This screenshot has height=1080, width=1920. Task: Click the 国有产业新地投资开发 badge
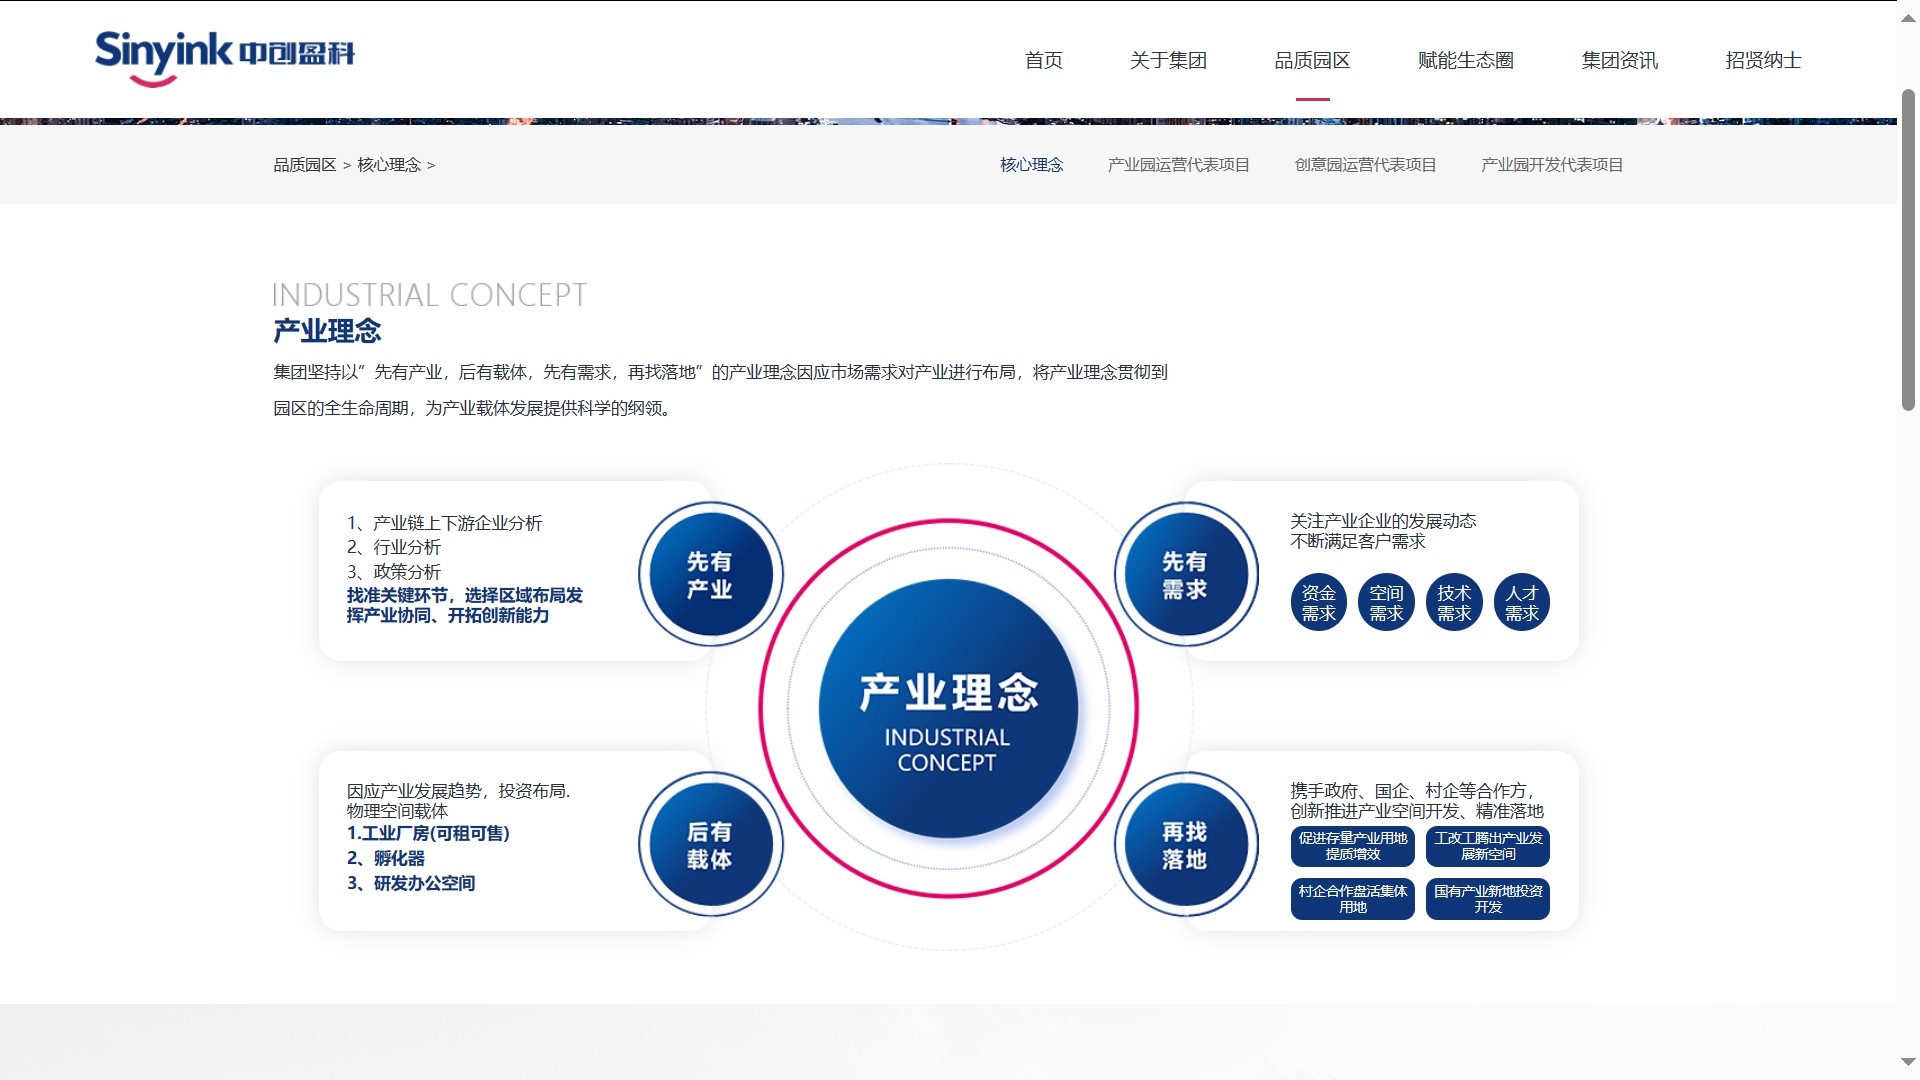click(1488, 899)
